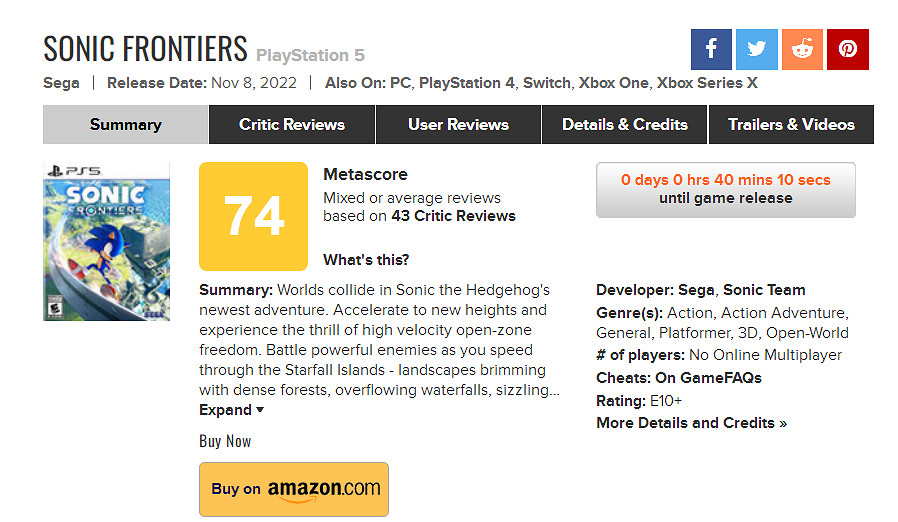898x522 pixels.
Task: Click the What's this? link
Action: (x=366, y=260)
